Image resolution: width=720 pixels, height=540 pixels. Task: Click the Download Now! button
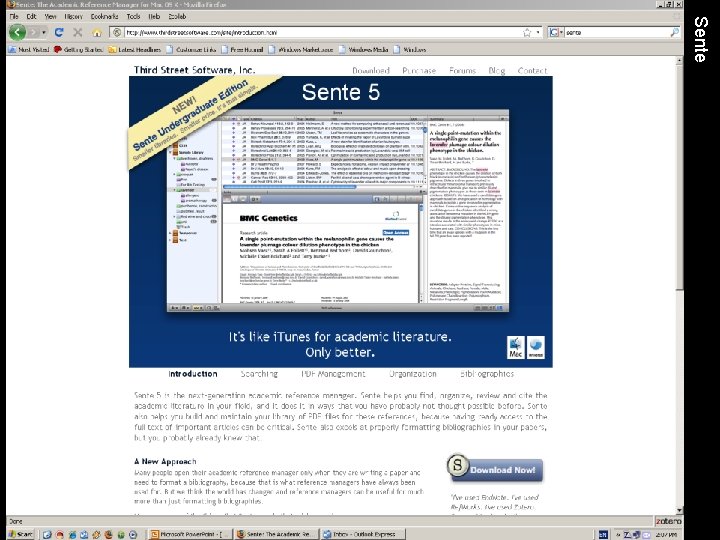coord(495,468)
